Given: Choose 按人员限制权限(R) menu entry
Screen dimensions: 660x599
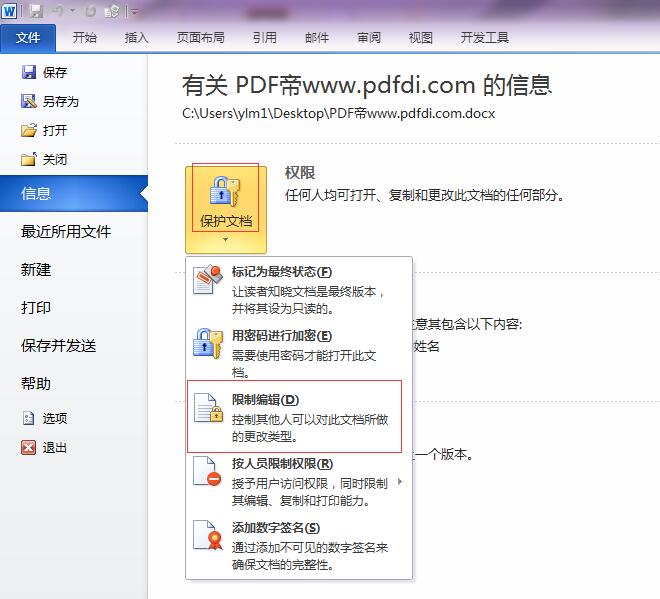Looking at the screenshot, I should click(x=299, y=482).
